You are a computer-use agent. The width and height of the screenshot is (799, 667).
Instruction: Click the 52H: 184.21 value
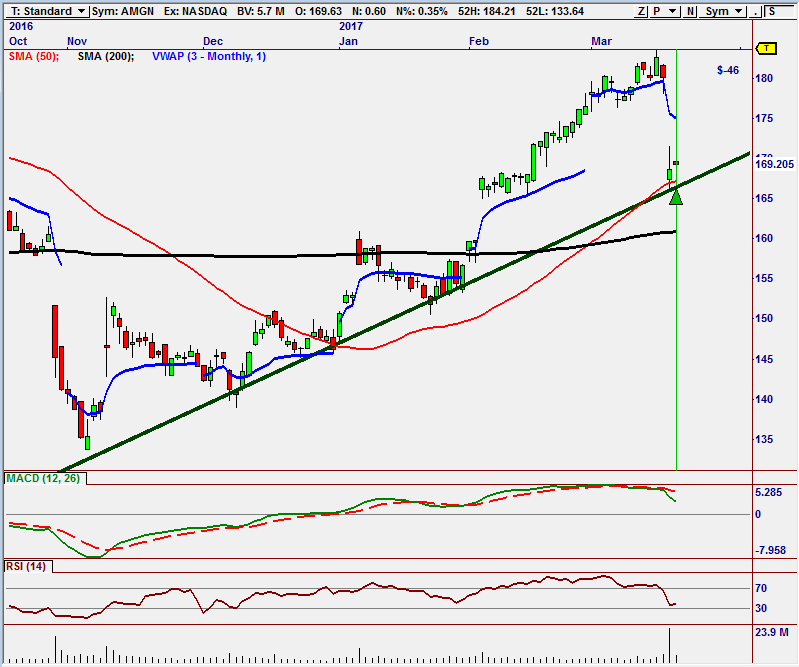487,11
